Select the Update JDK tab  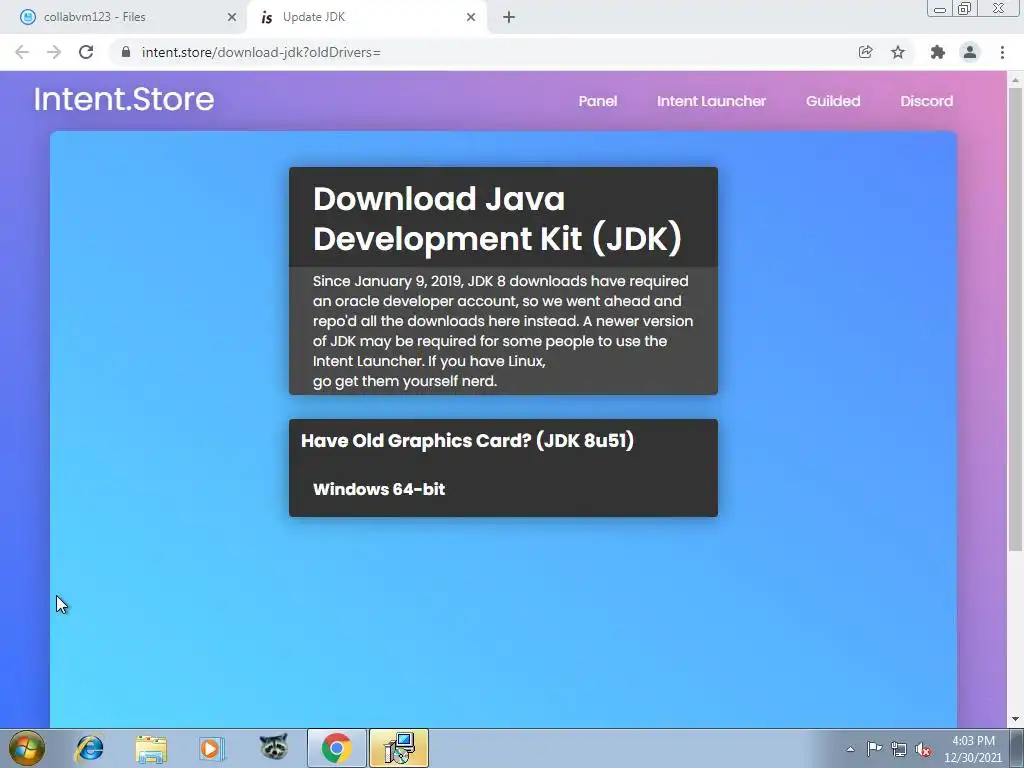pos(367,18)
